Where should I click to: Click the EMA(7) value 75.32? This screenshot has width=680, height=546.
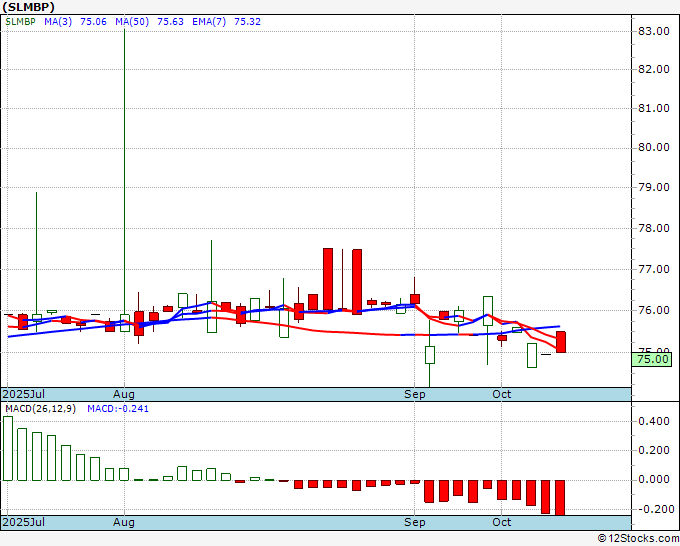point(247,22)
